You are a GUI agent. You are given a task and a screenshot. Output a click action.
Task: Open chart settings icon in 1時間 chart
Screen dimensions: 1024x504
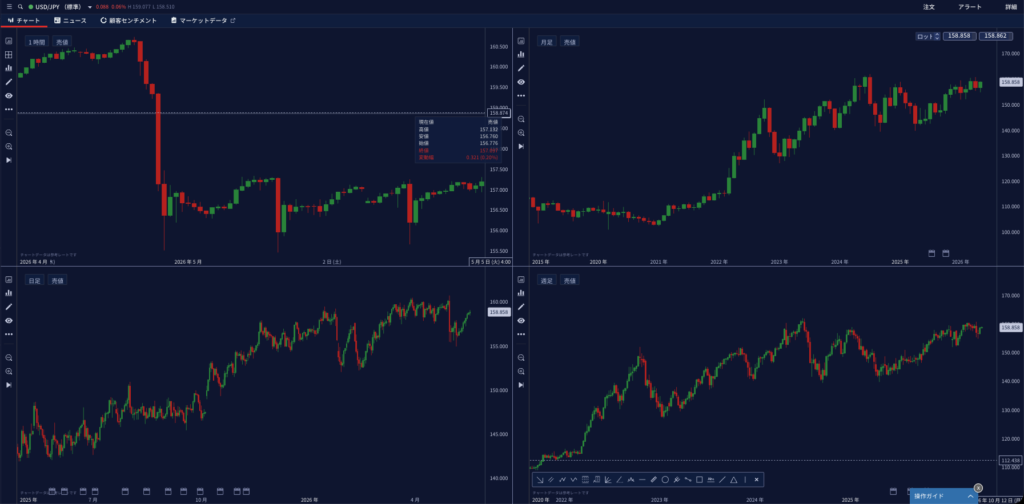click(8, 40)
